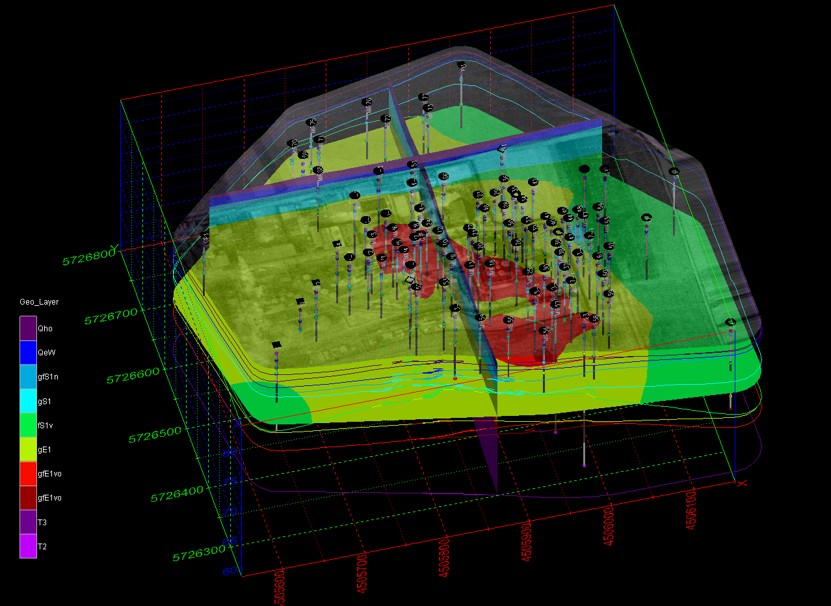
Task: Click the T3 legend color swatch
Action: pyautogui.click(x=28, y=522)
